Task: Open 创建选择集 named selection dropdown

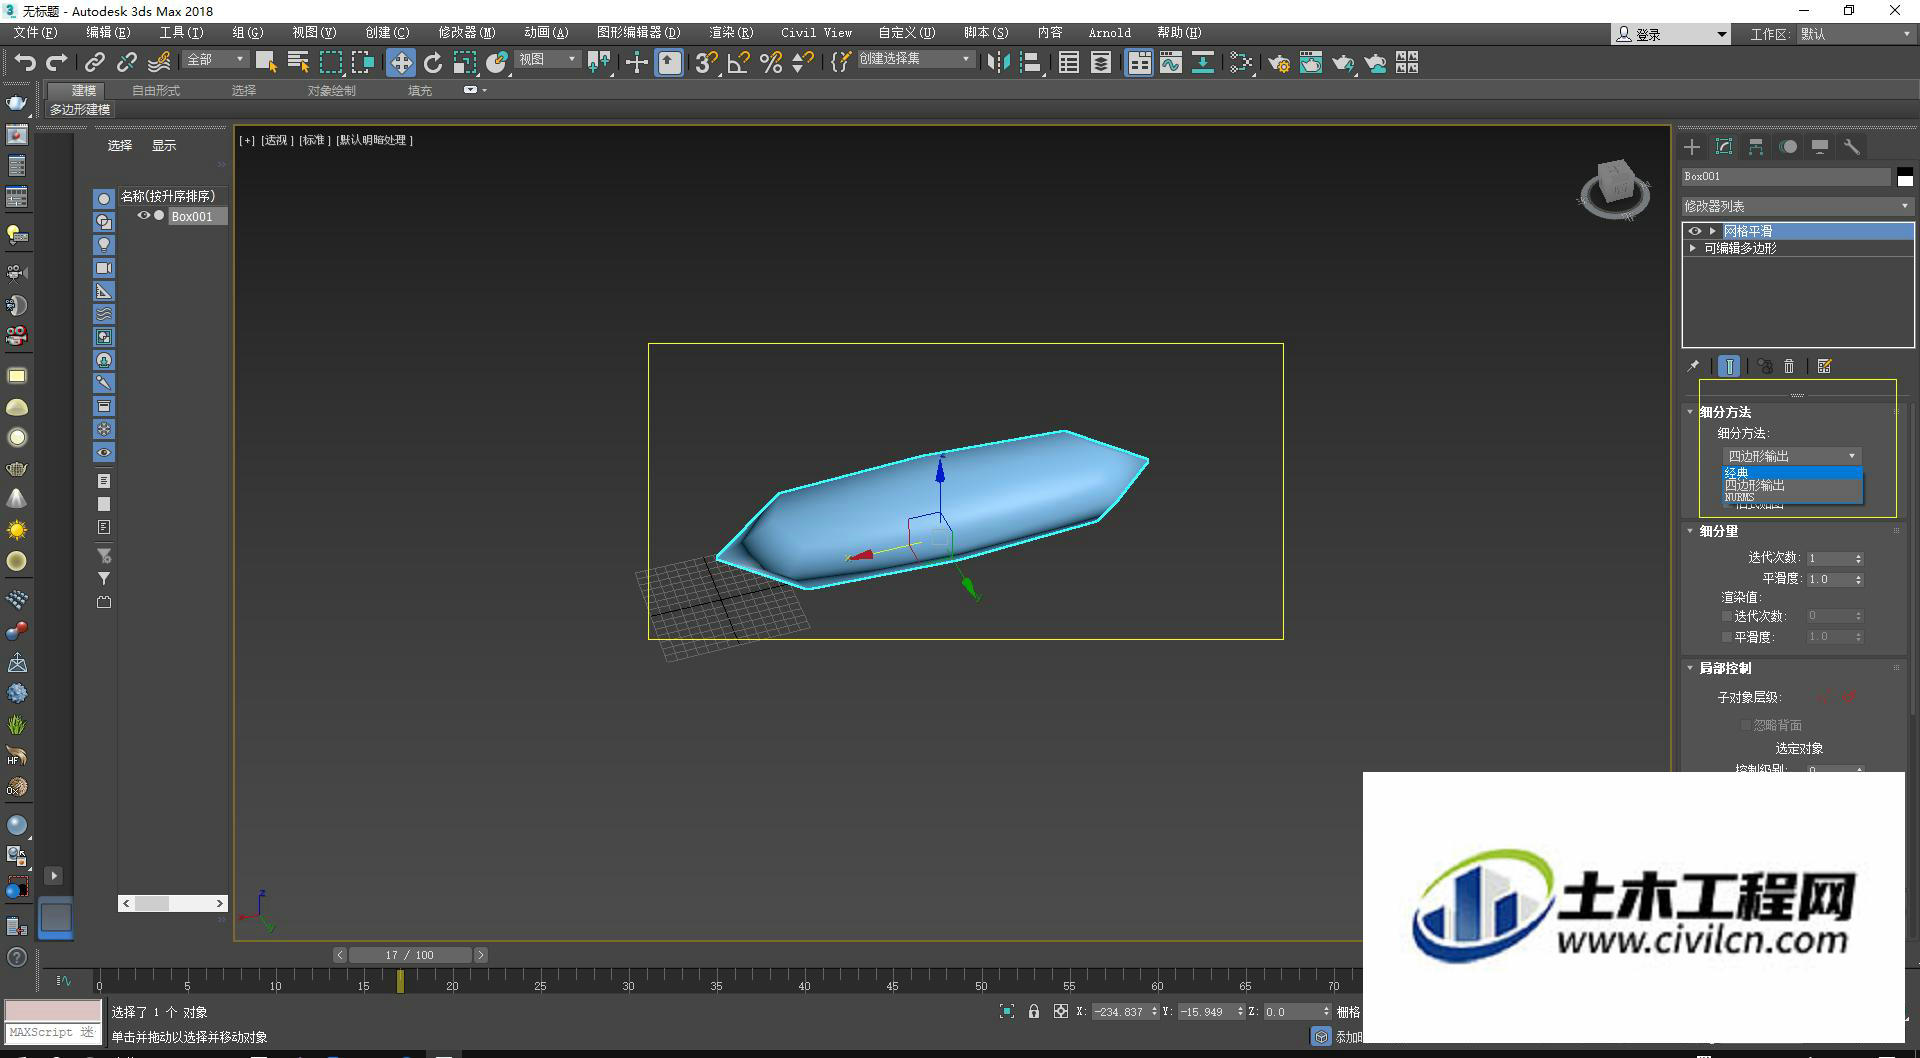Action: point(915,60)
